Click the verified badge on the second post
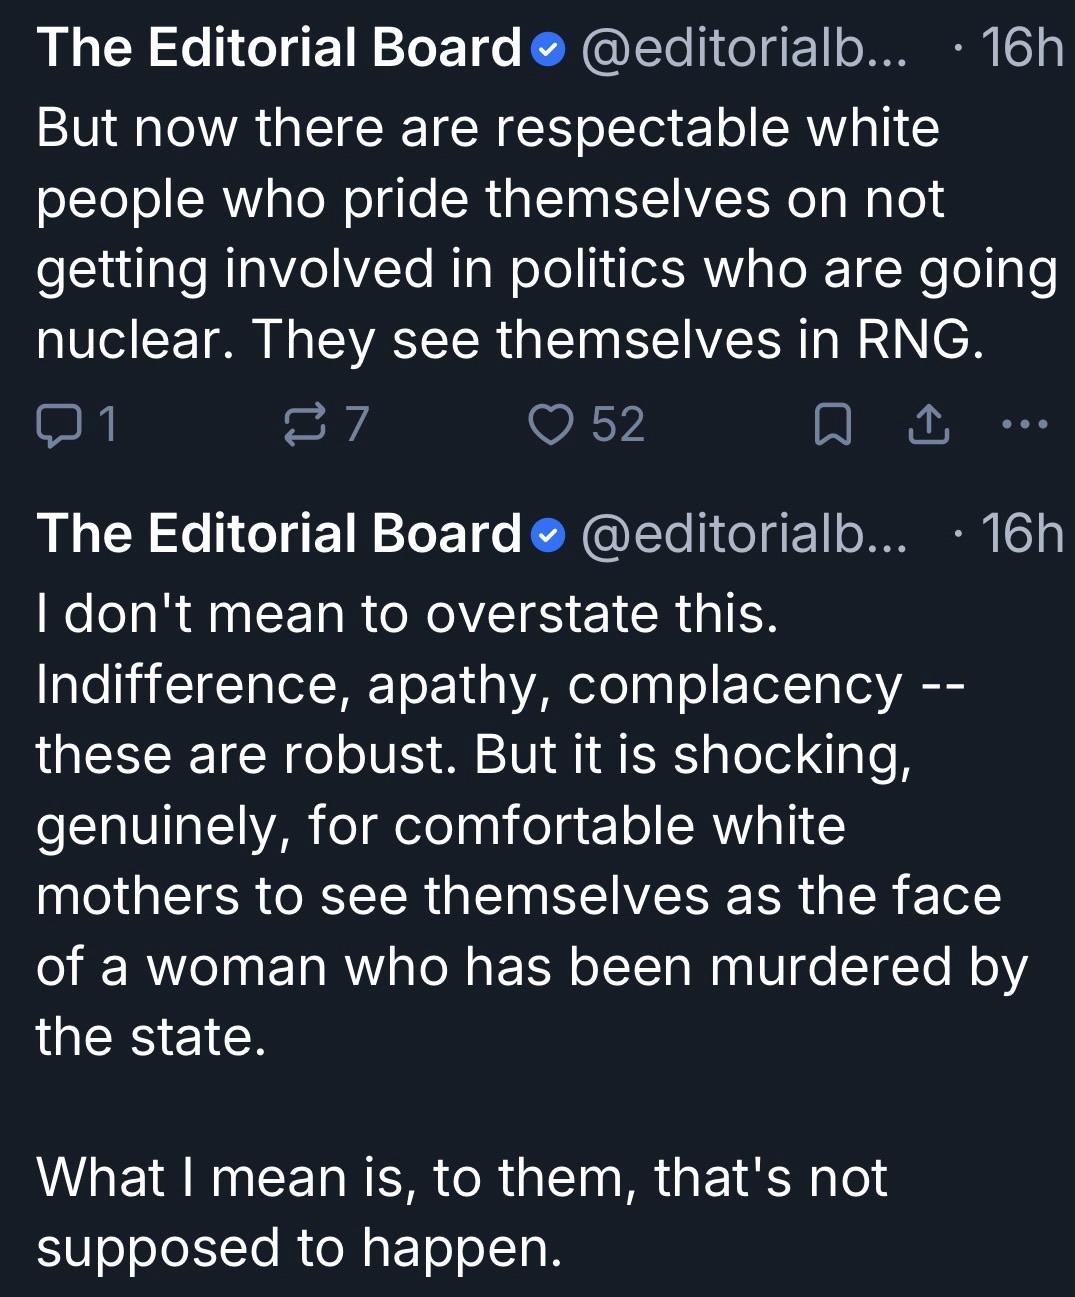1075x1297 pixels. [x=549, y=535]
